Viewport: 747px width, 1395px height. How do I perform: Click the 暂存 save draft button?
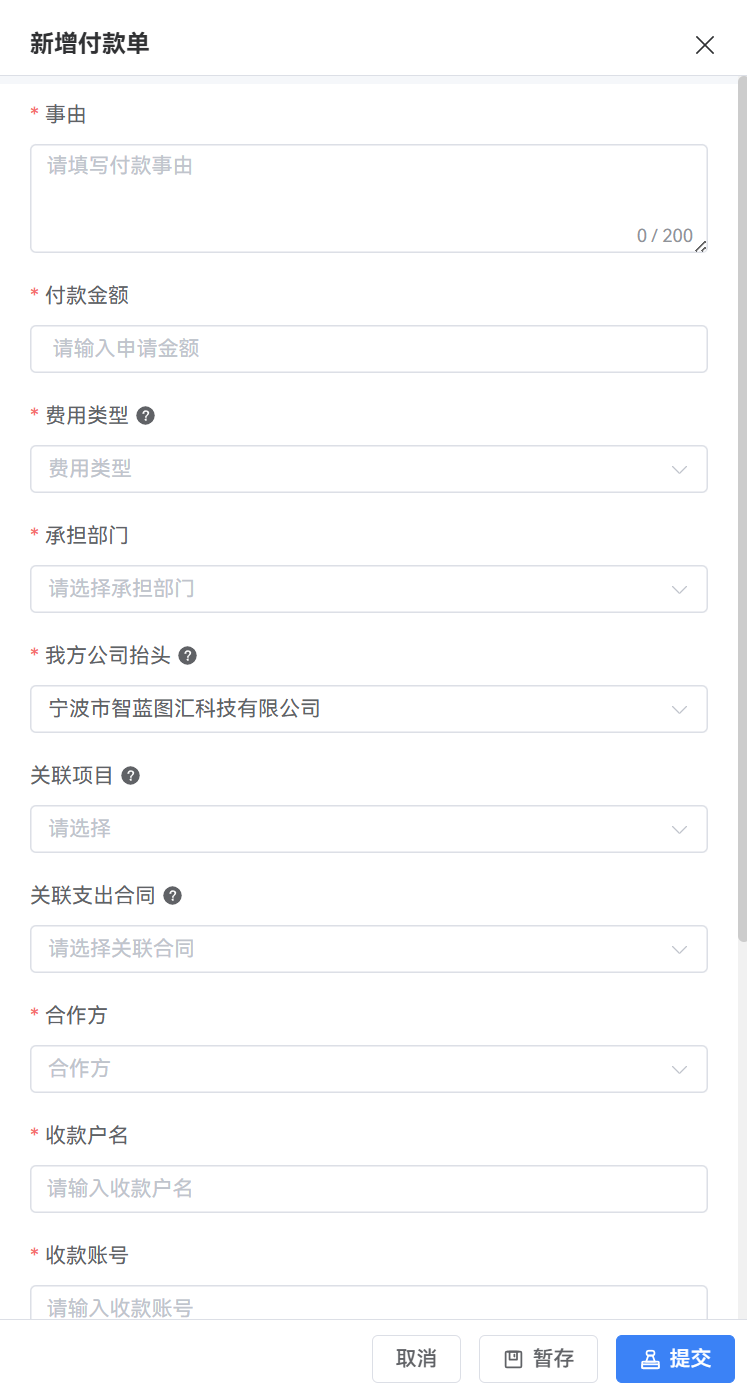coord(538,1359)
